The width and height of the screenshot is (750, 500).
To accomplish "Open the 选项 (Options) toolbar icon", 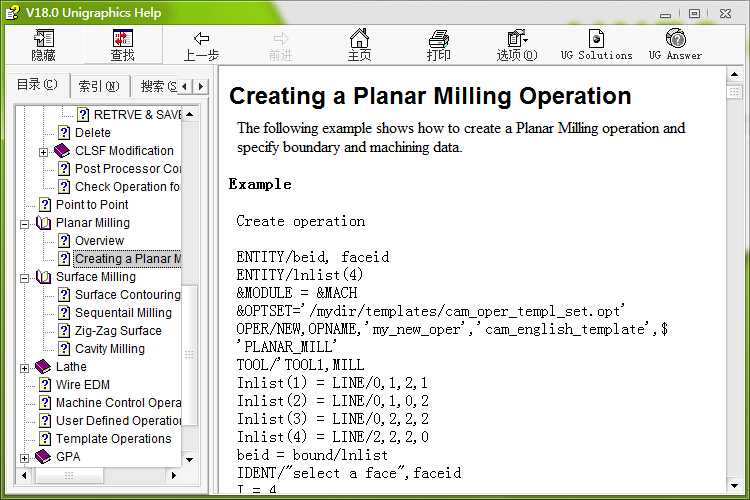I will coord(517,40).
